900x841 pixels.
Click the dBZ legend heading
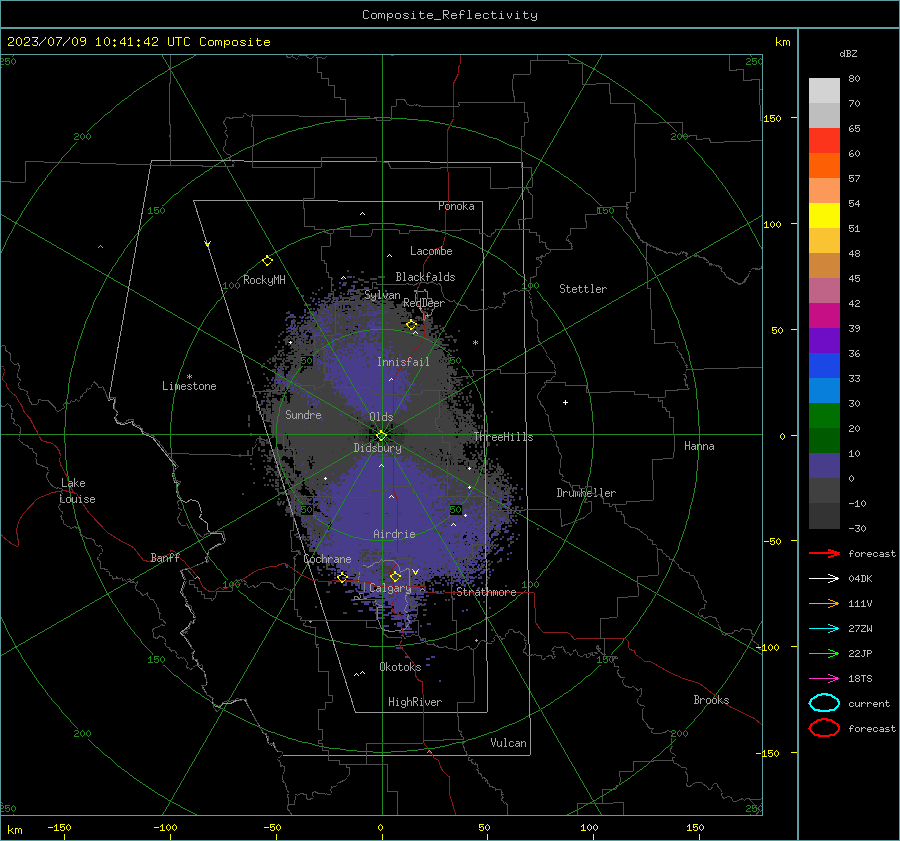coord(848,53)
